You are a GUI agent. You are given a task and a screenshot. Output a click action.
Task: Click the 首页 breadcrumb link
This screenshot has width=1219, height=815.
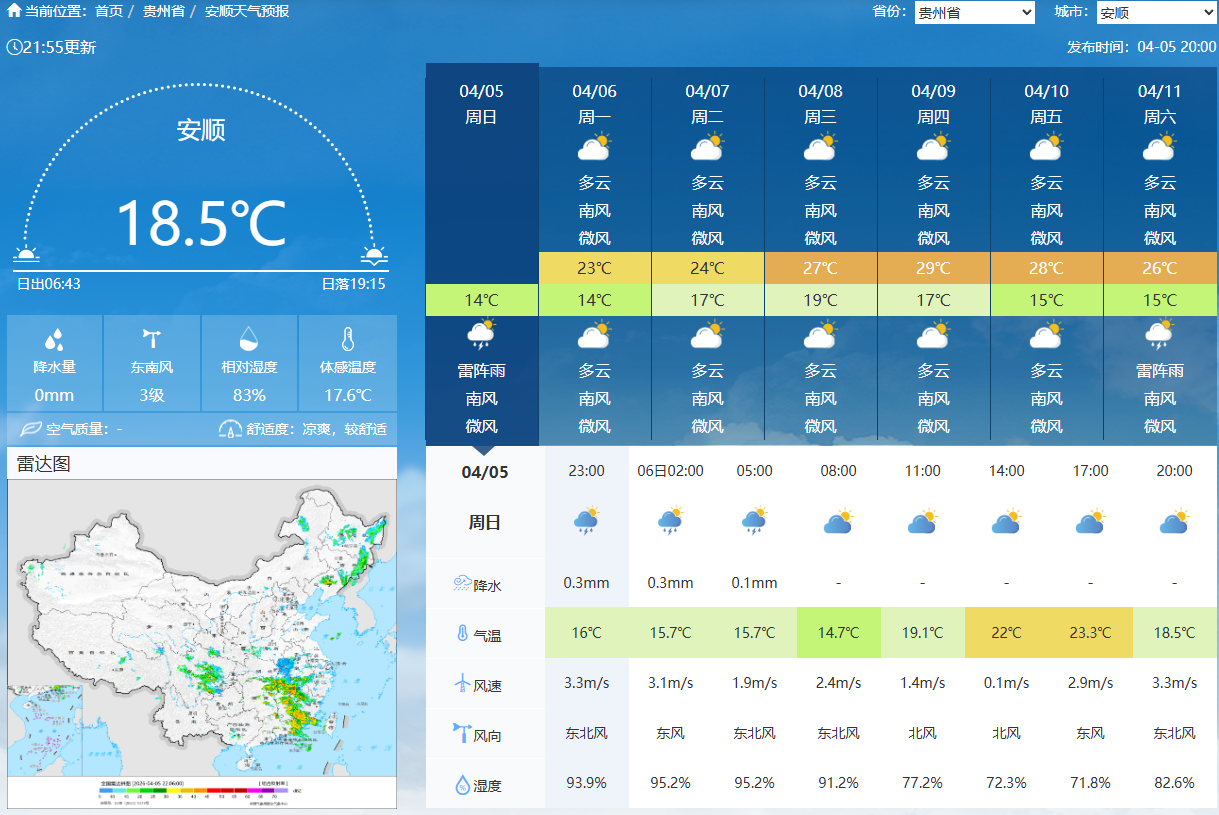[x=109, y=11]
